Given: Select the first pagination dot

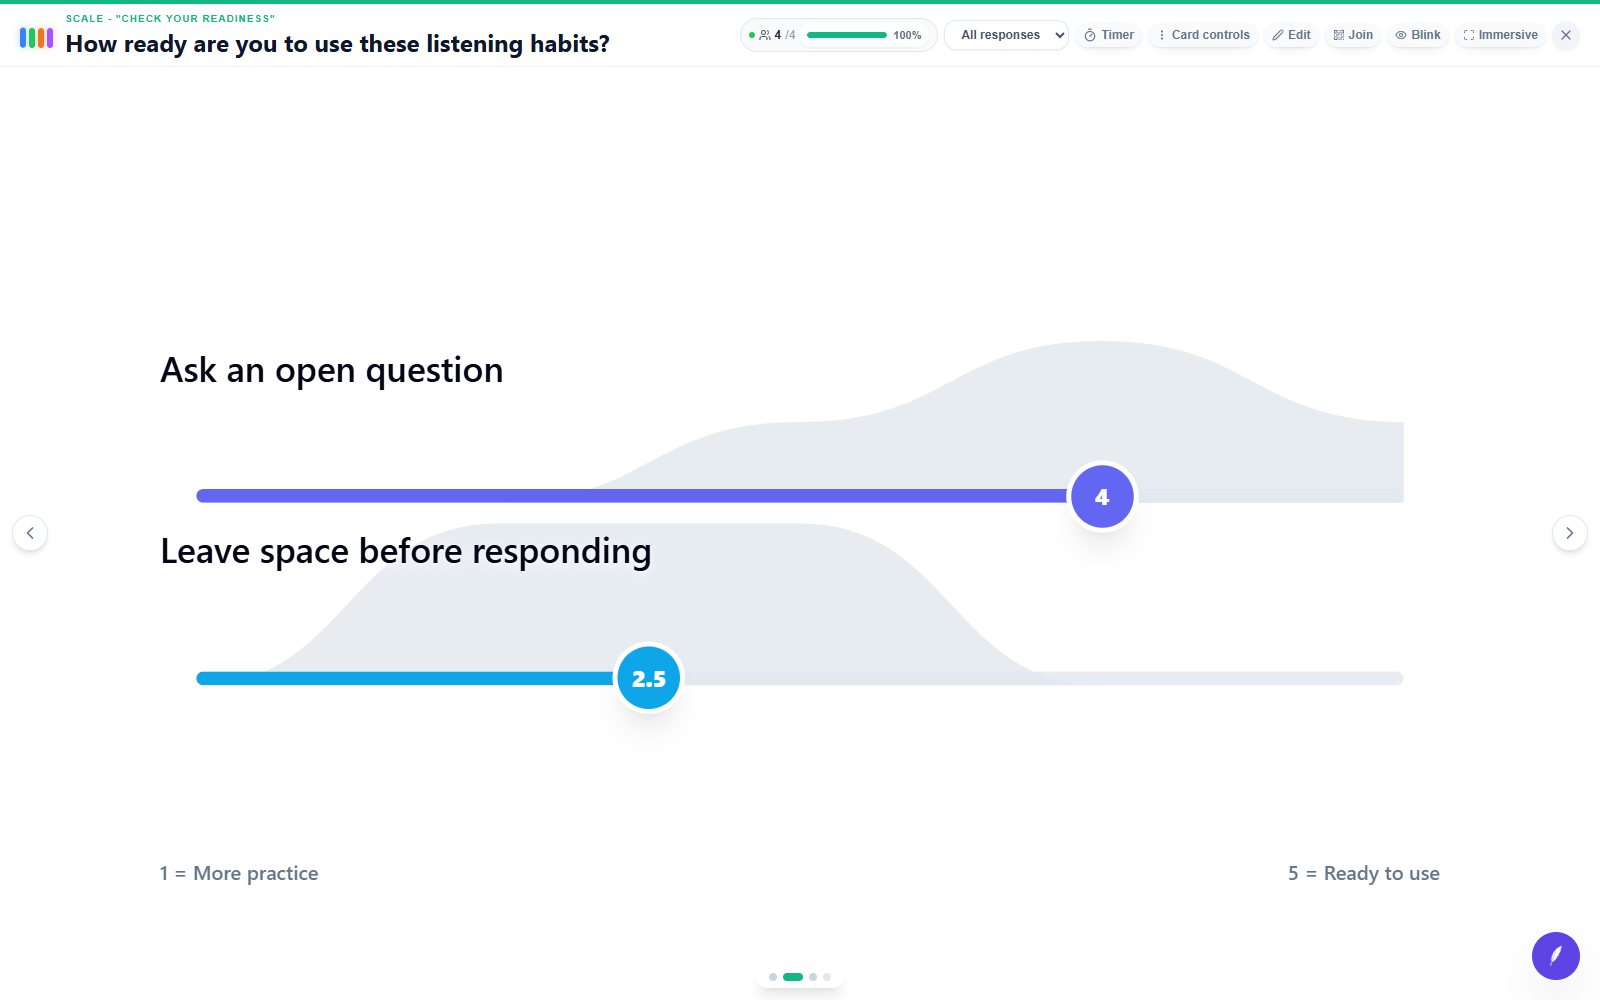Looking at the screenshot, I should [x=773, y=977].
